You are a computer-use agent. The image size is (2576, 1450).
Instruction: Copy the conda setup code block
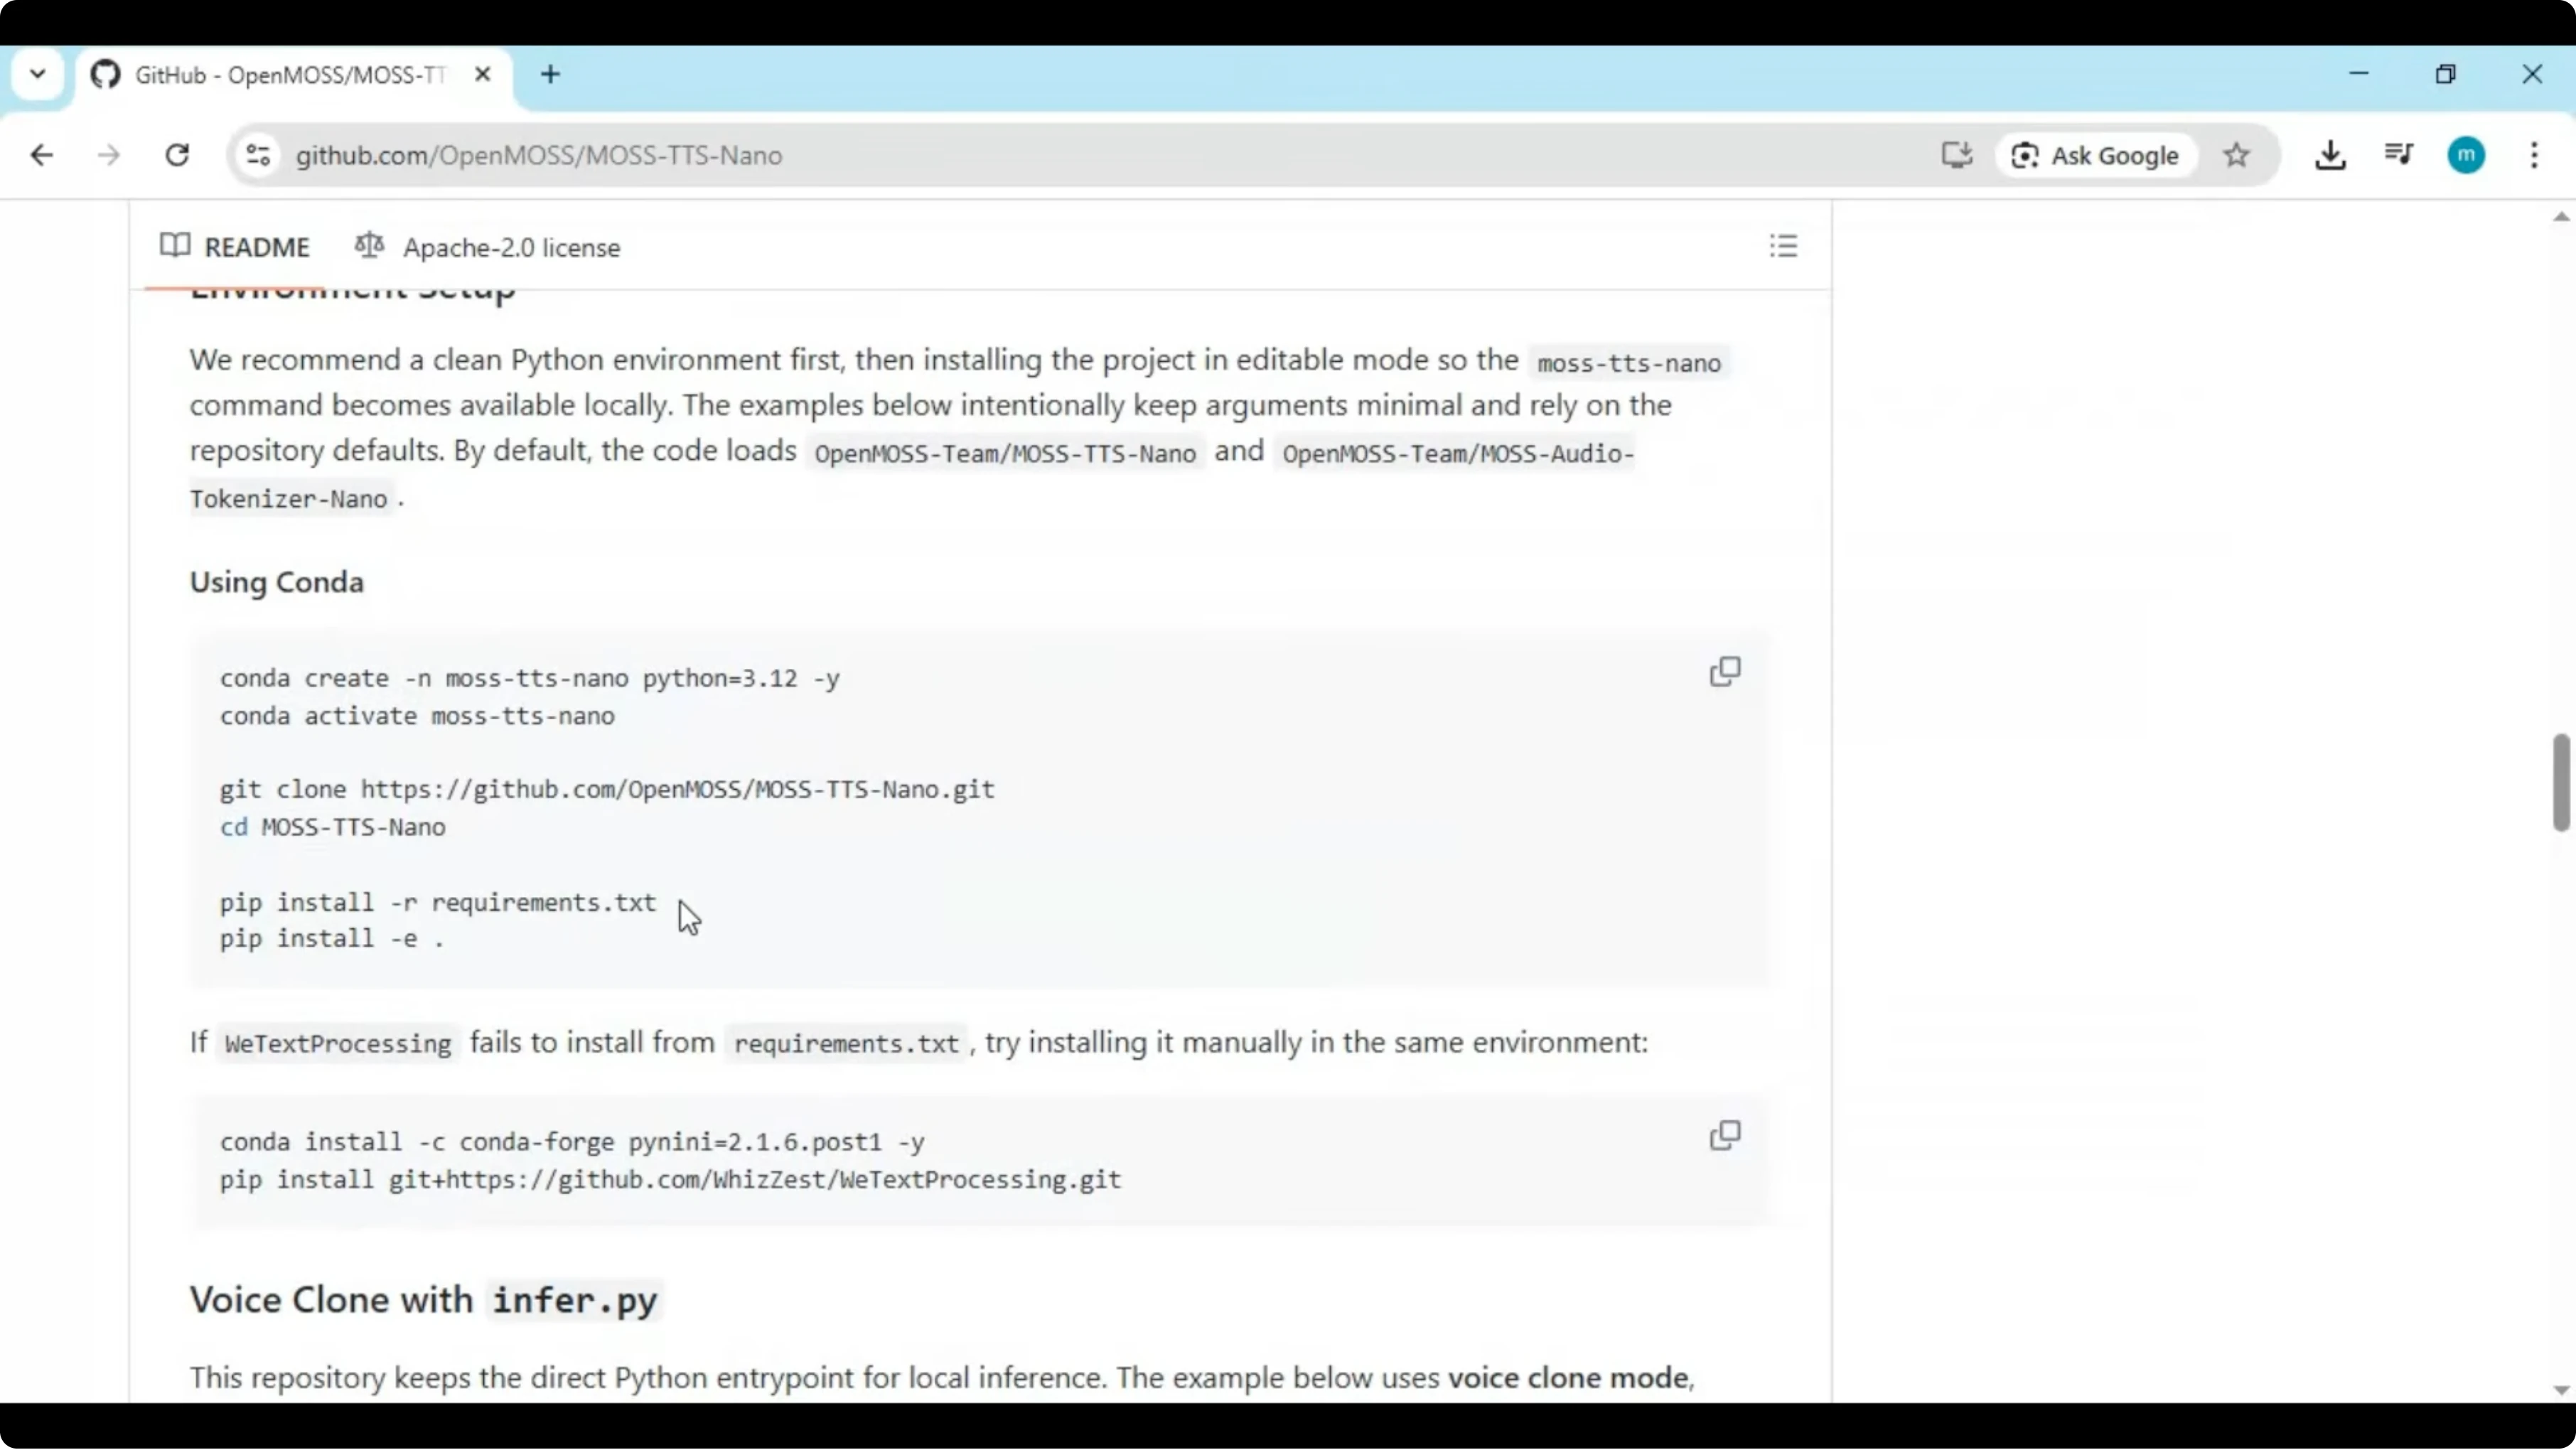(x=1724, y=671)
